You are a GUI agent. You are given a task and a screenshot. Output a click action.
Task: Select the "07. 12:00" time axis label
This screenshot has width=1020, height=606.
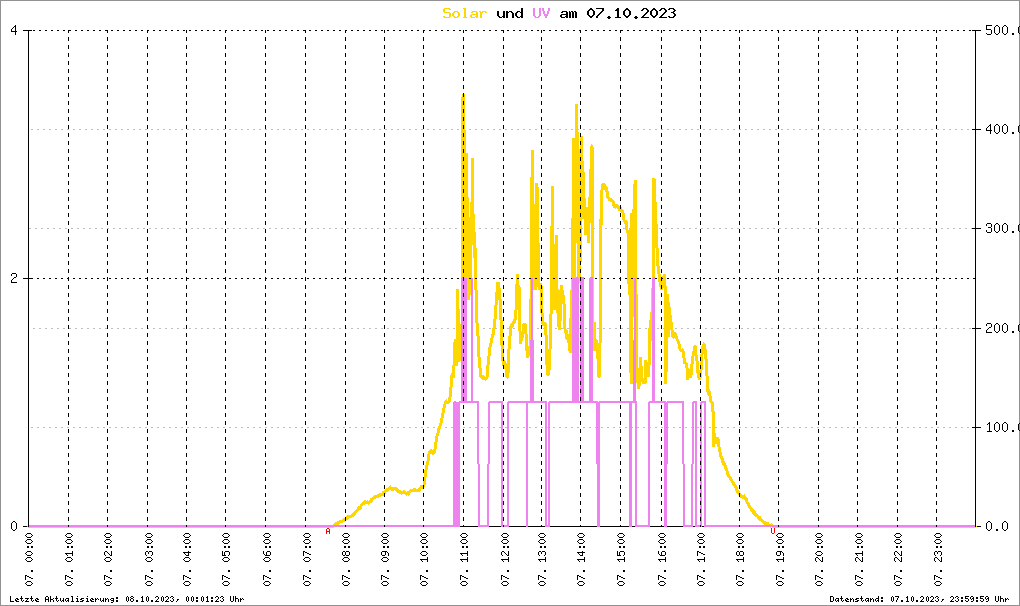click(x=504, y=562)
